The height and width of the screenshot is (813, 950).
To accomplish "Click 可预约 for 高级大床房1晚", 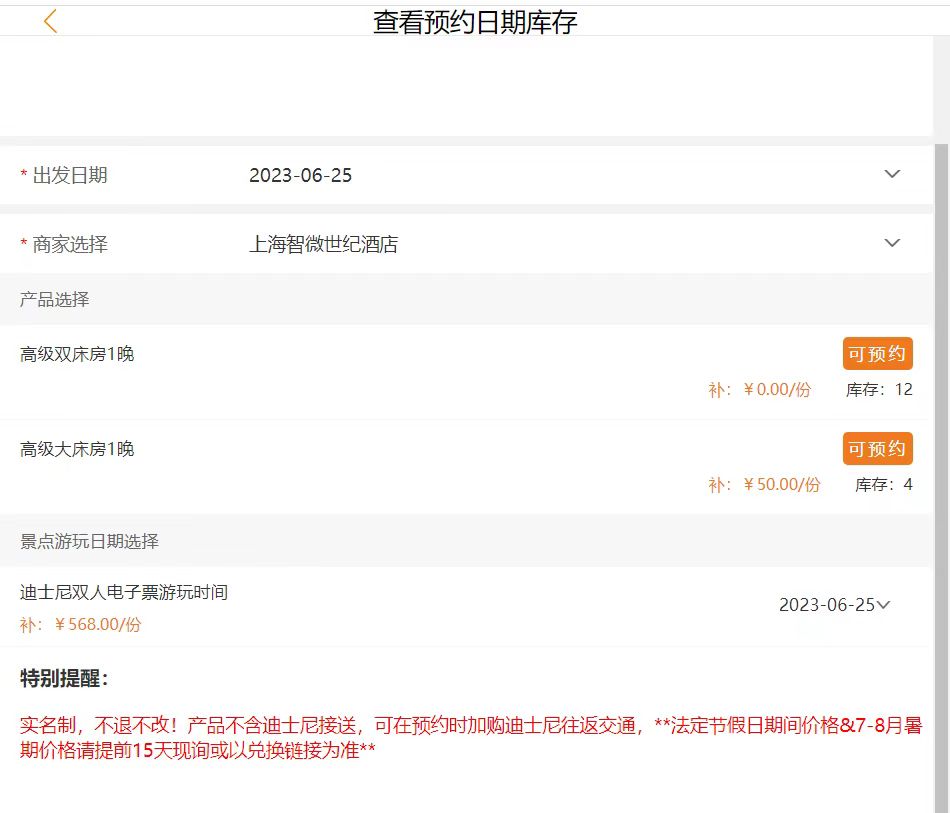I will tap(877, 449).
